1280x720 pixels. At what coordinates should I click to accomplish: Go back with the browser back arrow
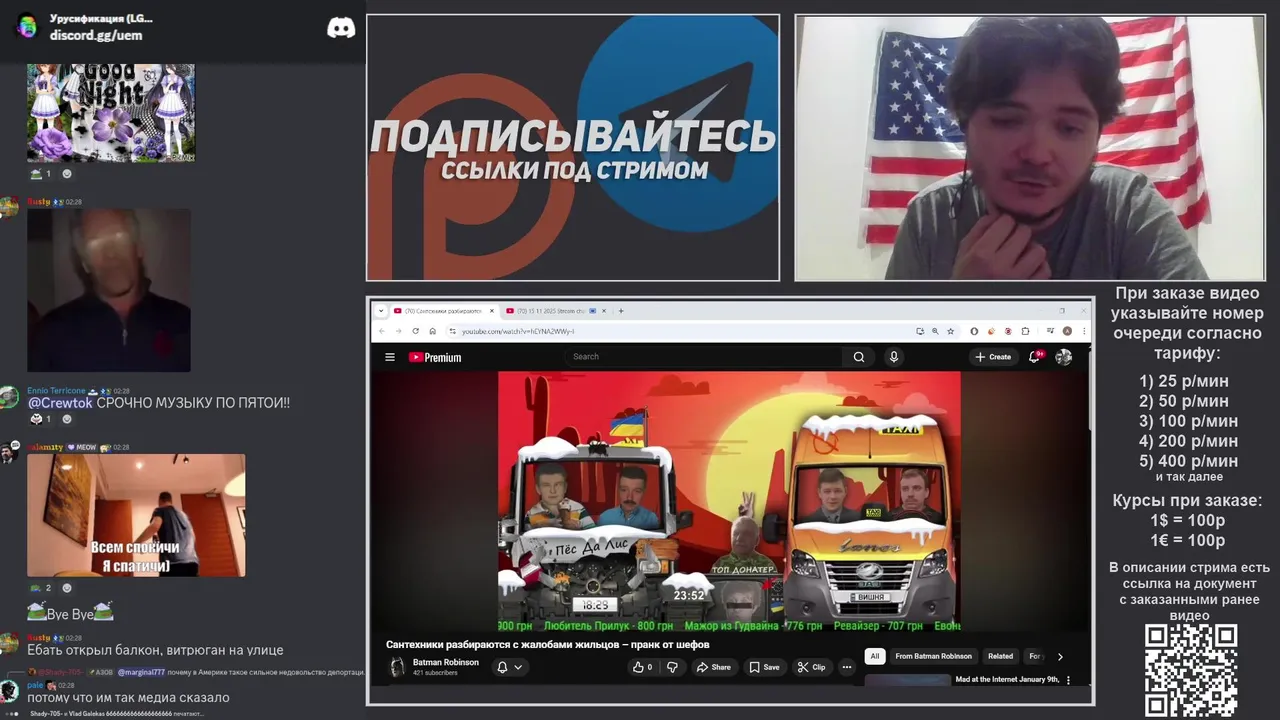381,331
